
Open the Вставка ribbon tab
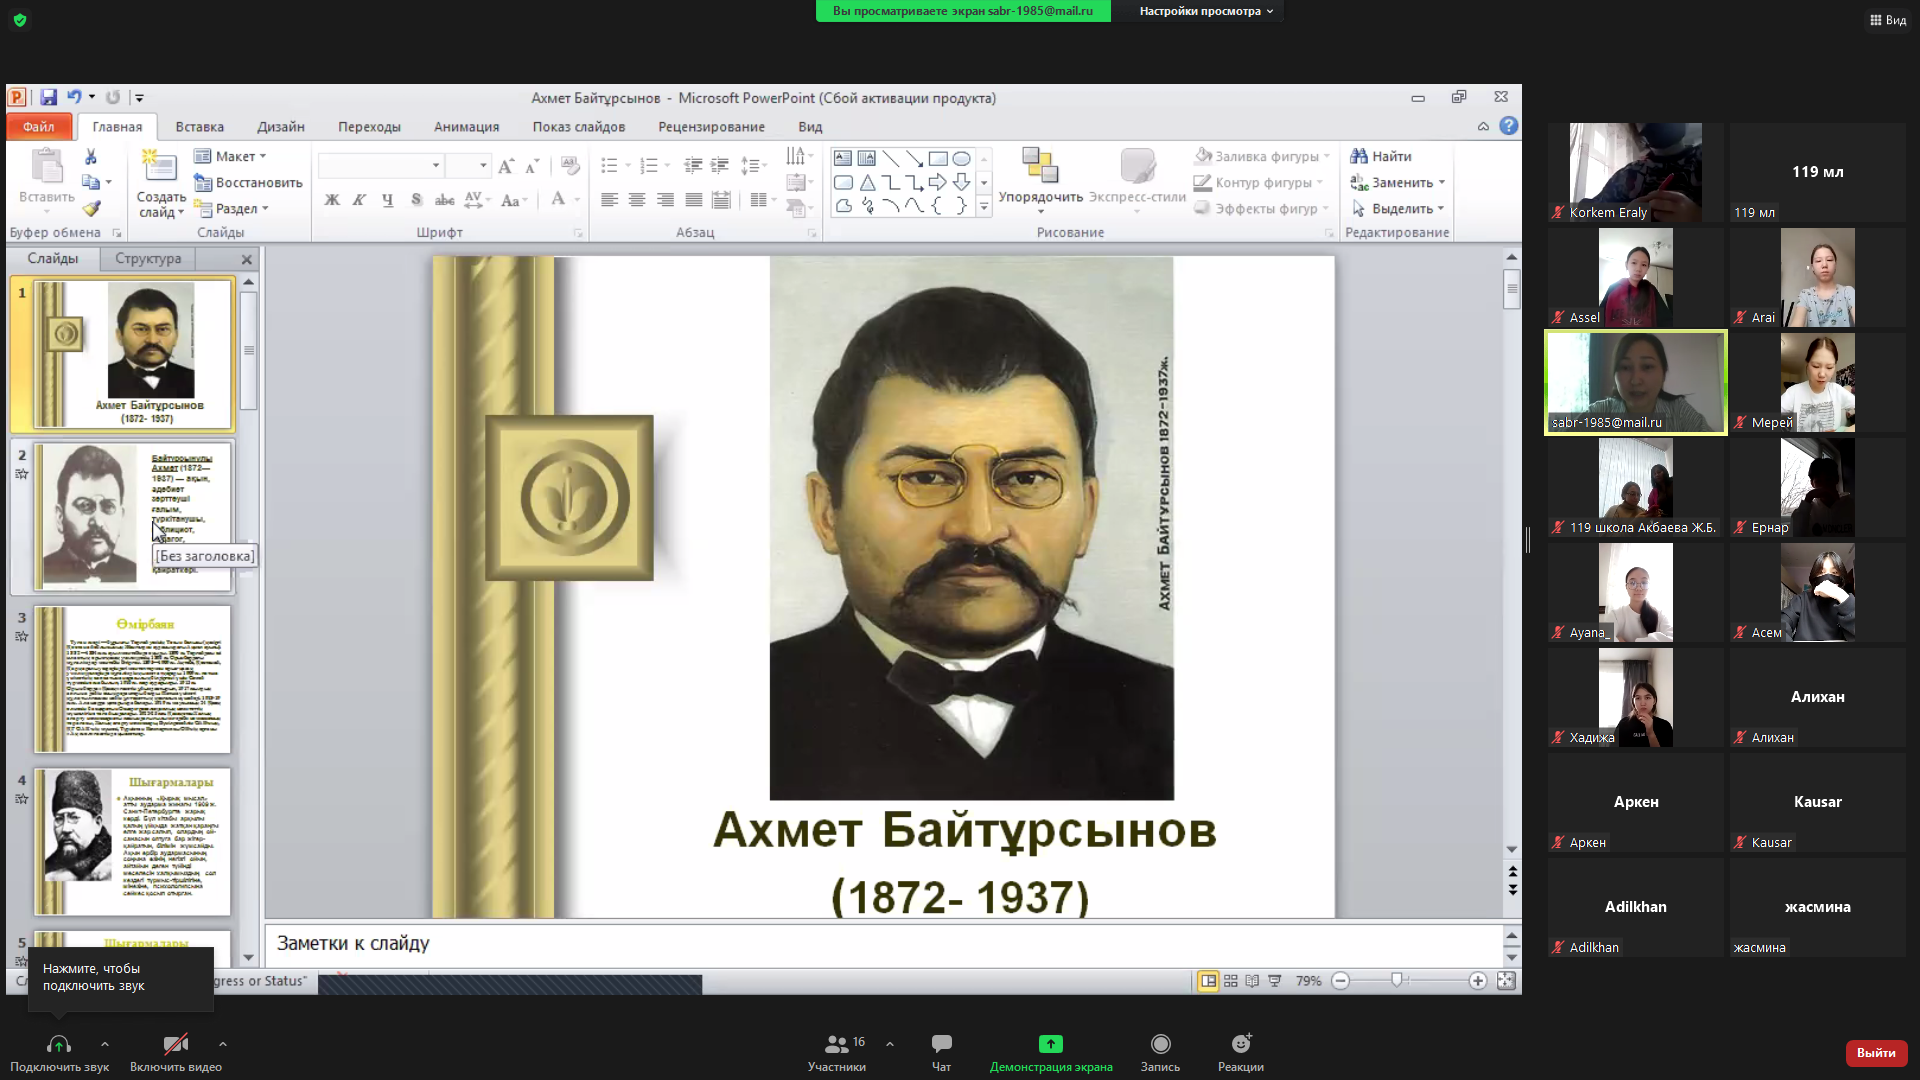[199, 127]
